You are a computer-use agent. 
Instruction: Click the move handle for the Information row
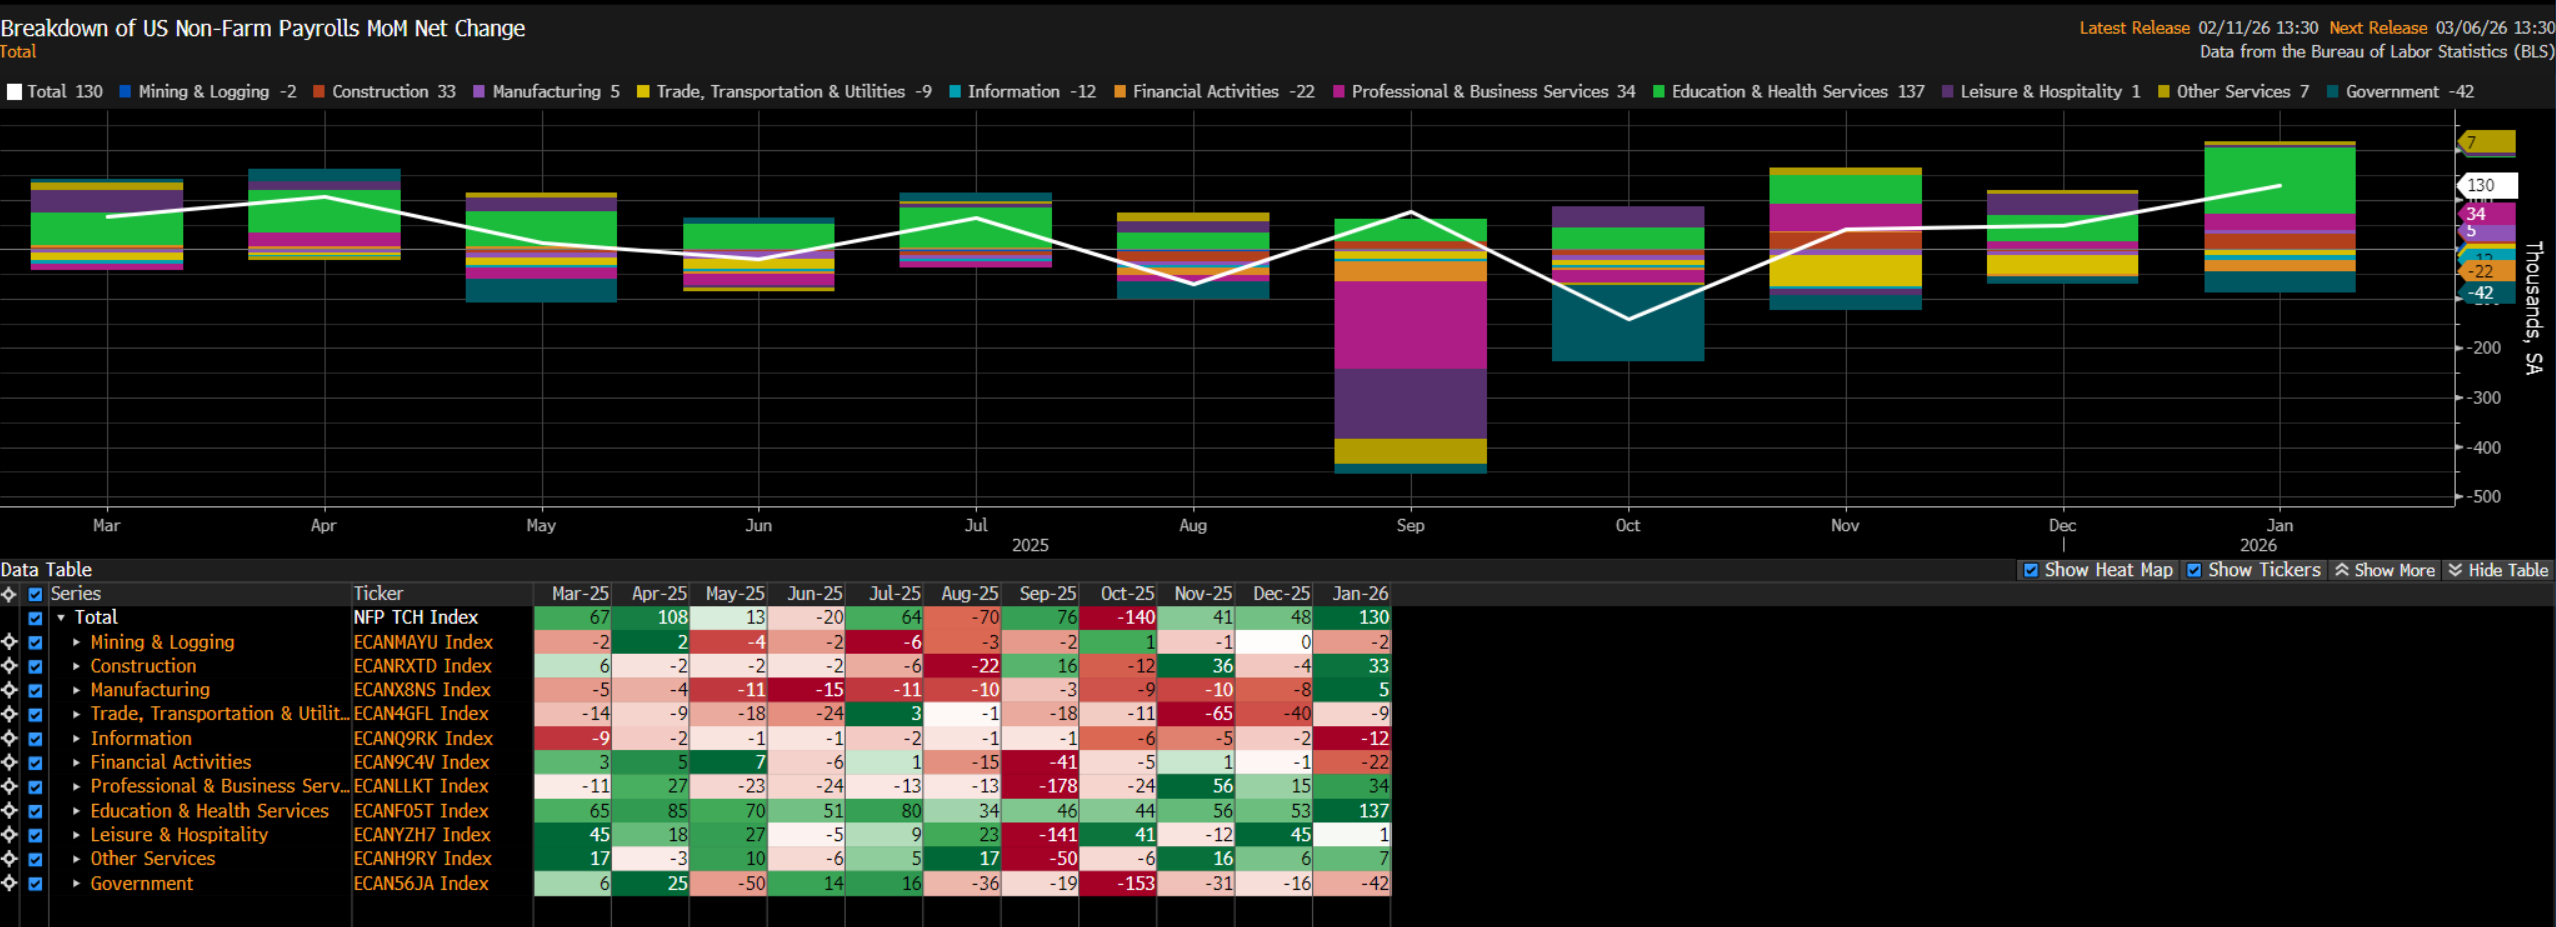click(x=9, y=738)
